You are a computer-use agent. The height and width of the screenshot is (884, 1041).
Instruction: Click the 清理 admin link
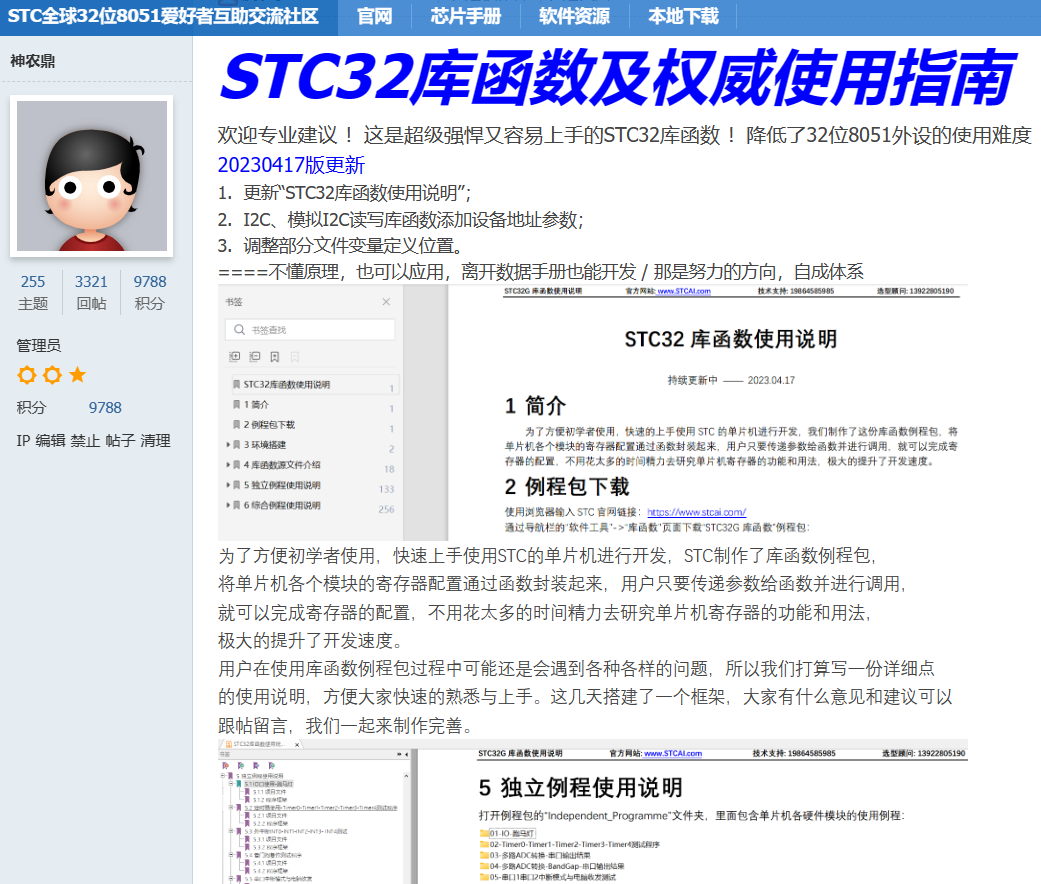point(155,441)
